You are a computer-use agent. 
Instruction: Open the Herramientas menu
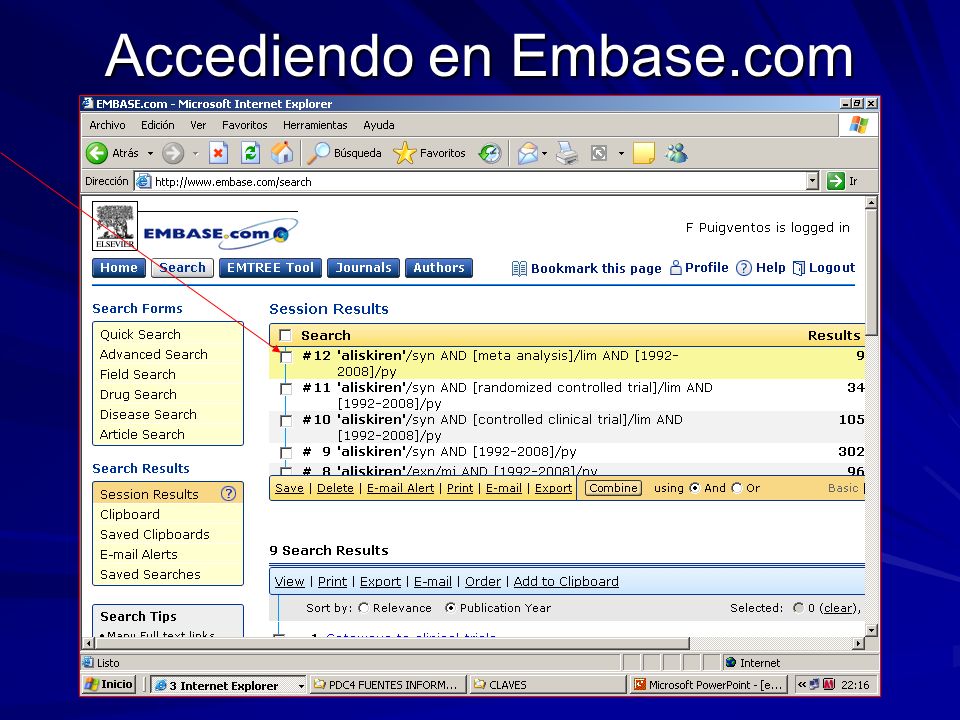click(315, 125)
